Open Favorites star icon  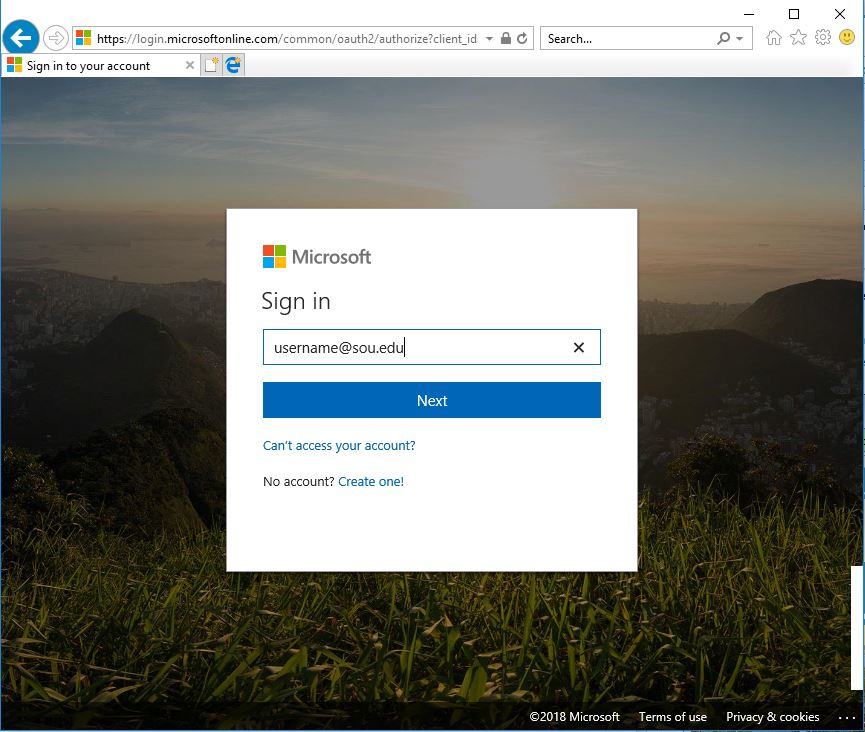pyautogui.click(x=798, y=38)
